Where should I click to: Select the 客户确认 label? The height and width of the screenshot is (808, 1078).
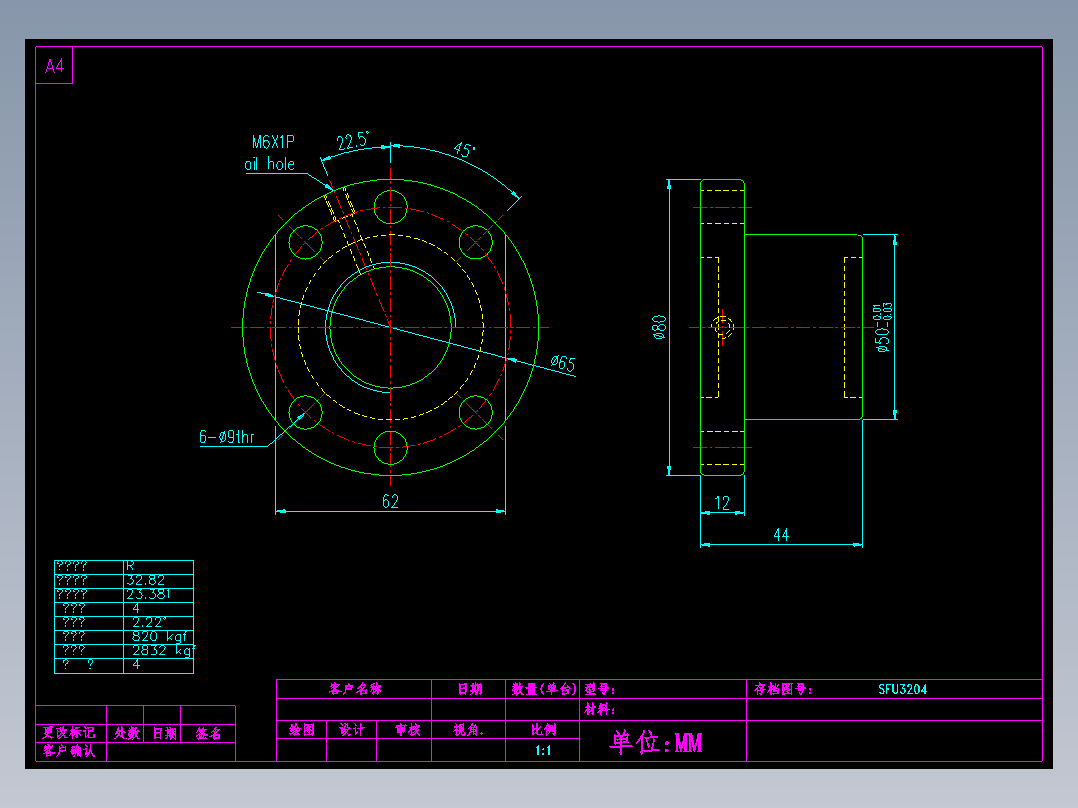(69, 750)
